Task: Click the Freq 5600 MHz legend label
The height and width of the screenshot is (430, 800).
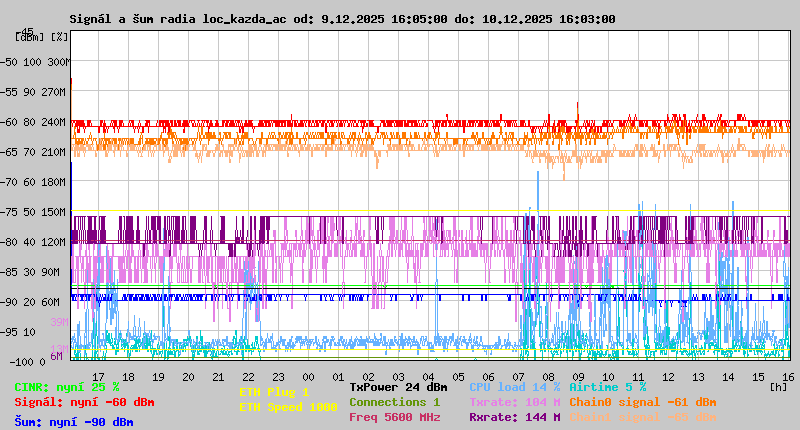Action: coord(394,417)
